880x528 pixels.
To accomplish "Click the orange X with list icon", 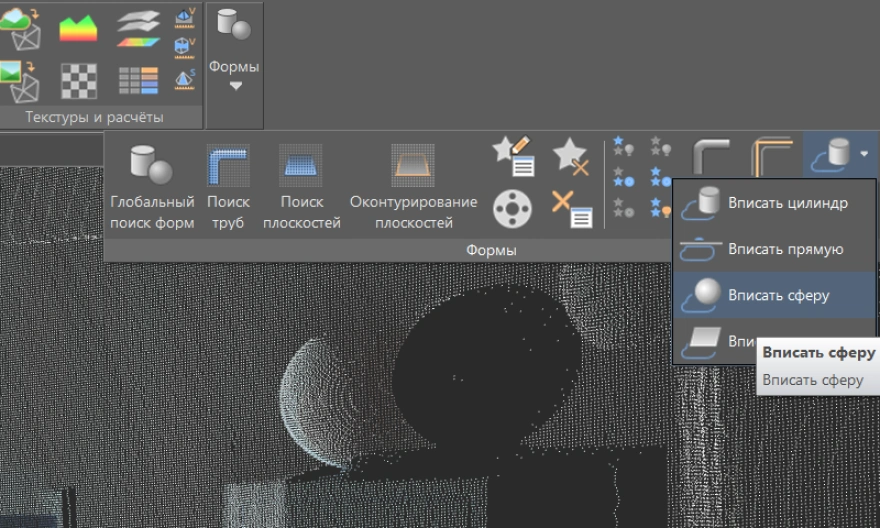I will point(572,209).
